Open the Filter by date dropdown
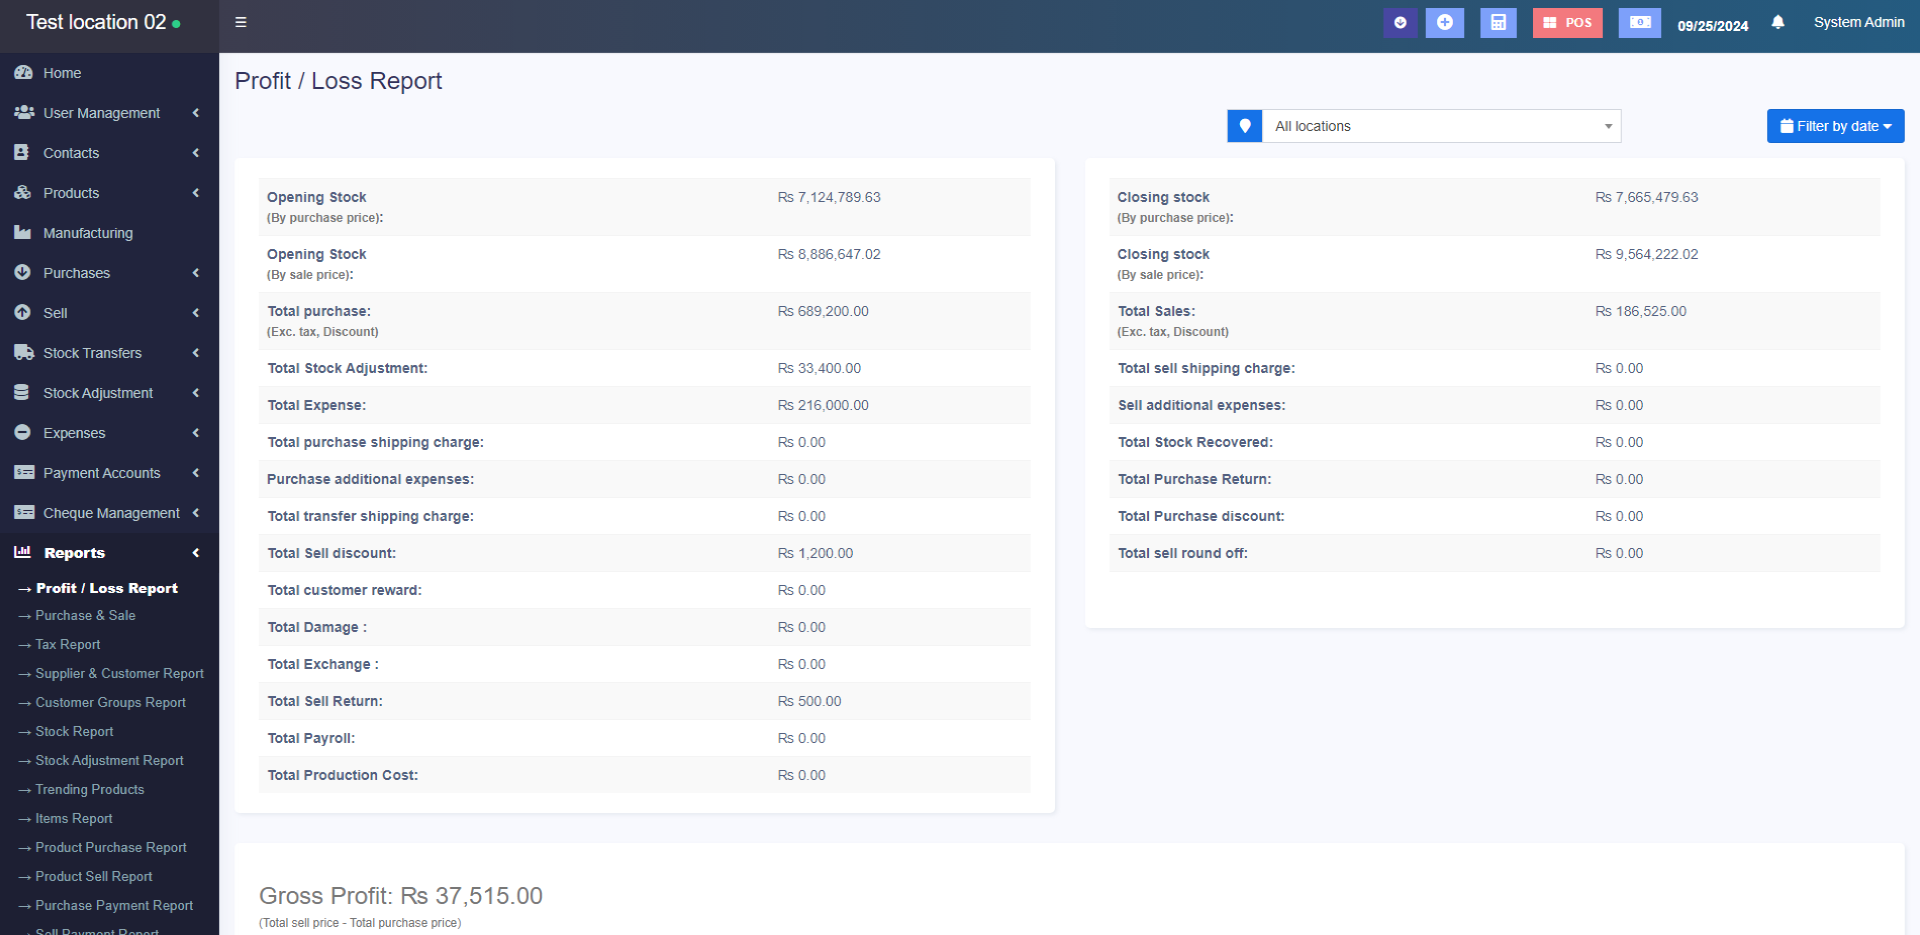The image size is (1920, 935). click(x=1835, y=126)
